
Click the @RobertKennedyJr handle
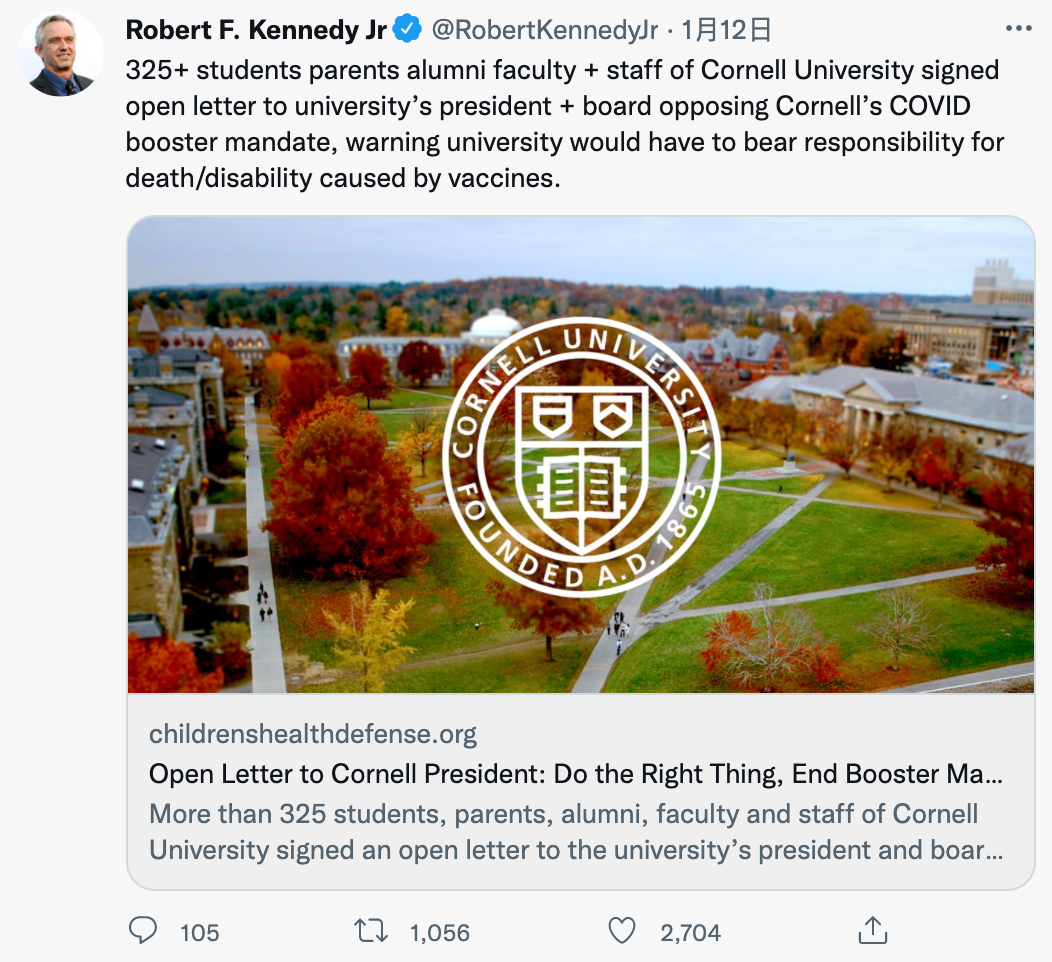(x=545, y=31)
